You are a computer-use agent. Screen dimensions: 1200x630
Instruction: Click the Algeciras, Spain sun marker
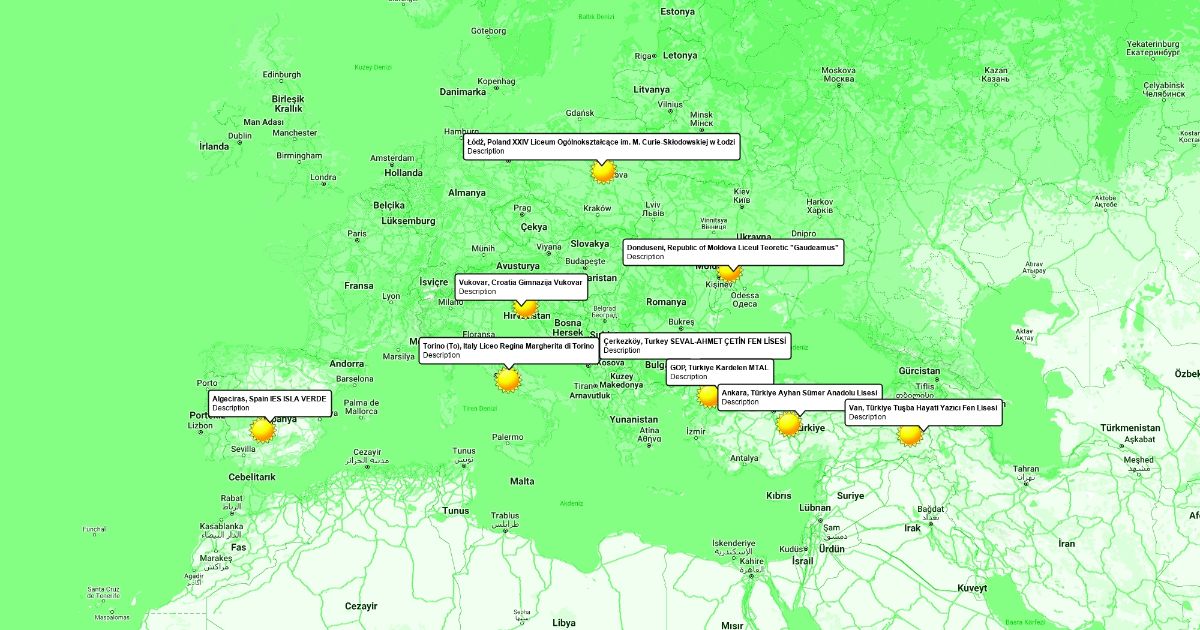click(262, 430)
